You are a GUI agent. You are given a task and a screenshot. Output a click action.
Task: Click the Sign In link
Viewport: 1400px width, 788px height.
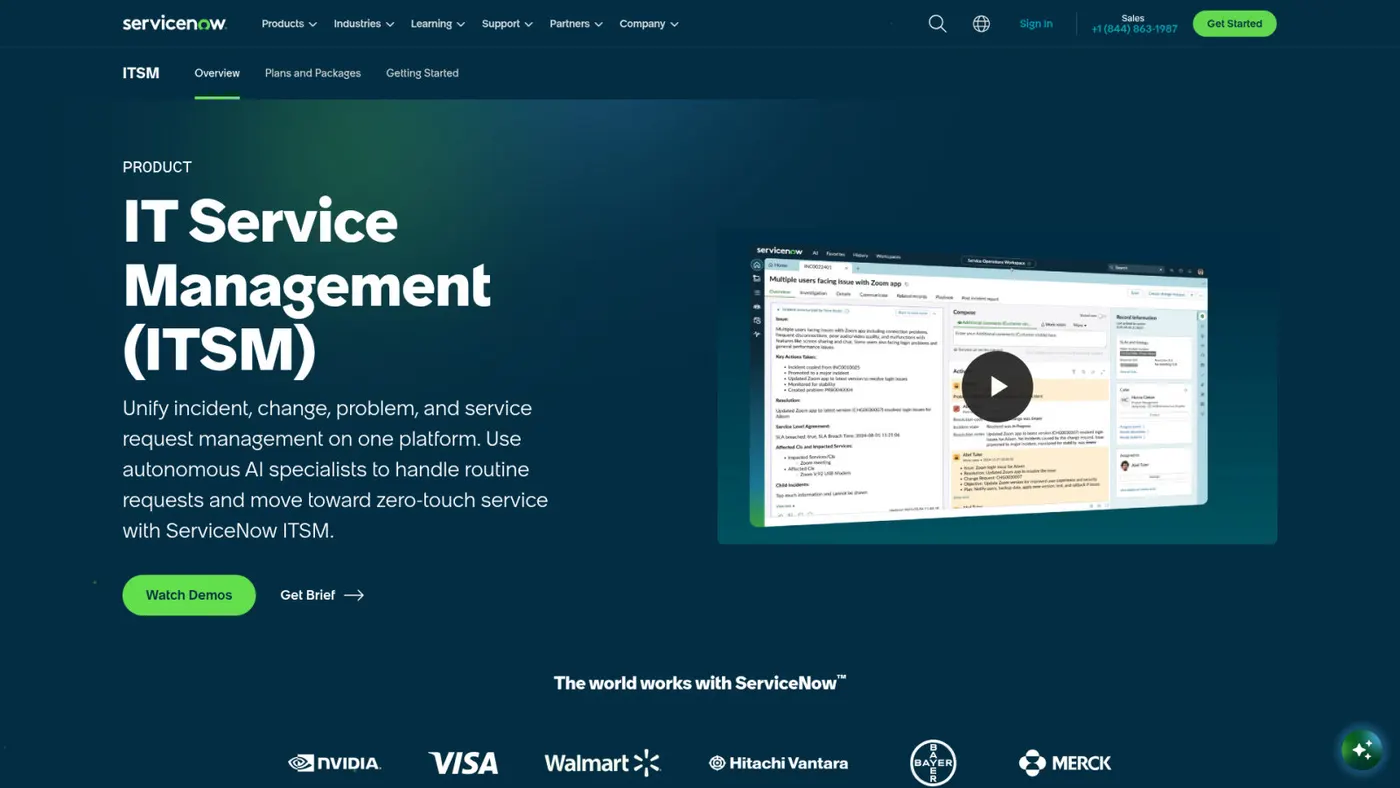[x=1036, y=24]
